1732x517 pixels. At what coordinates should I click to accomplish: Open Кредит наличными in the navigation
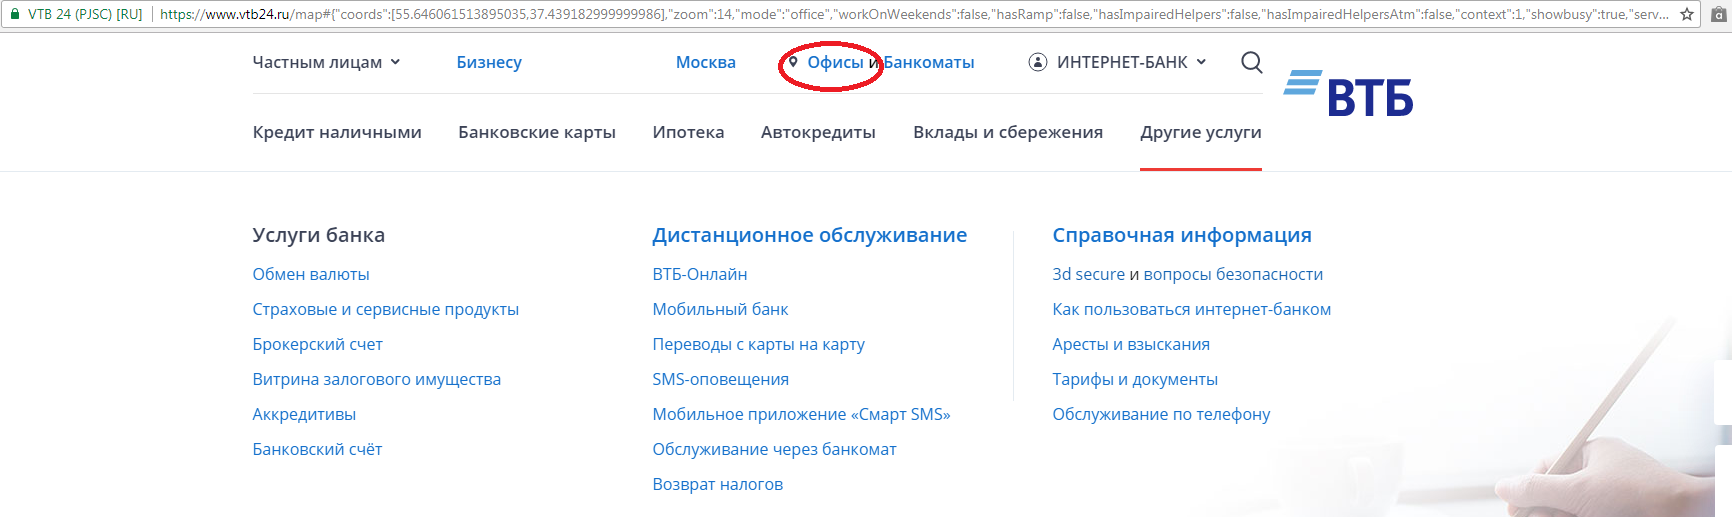pos(337,132)
